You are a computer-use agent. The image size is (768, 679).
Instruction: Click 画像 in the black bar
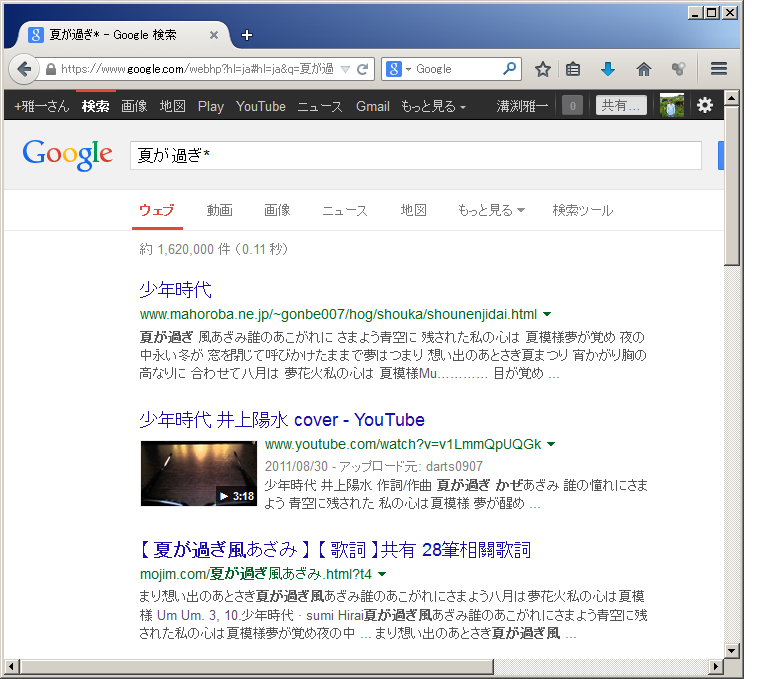coord(134,106)
